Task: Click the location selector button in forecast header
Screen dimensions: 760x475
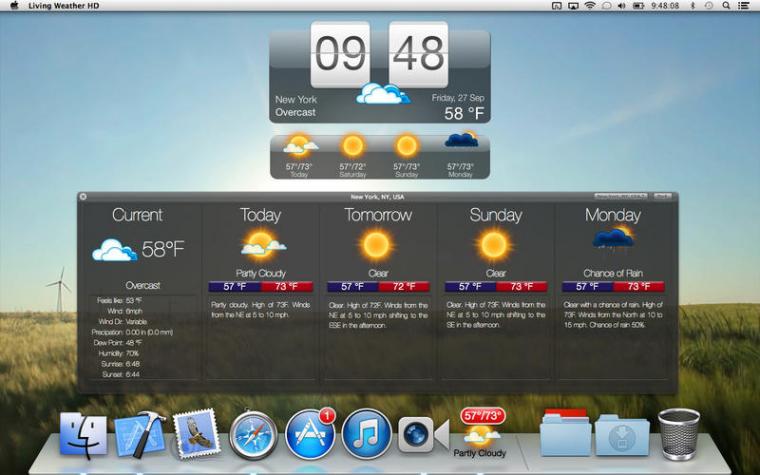Action: click(621, 196)
